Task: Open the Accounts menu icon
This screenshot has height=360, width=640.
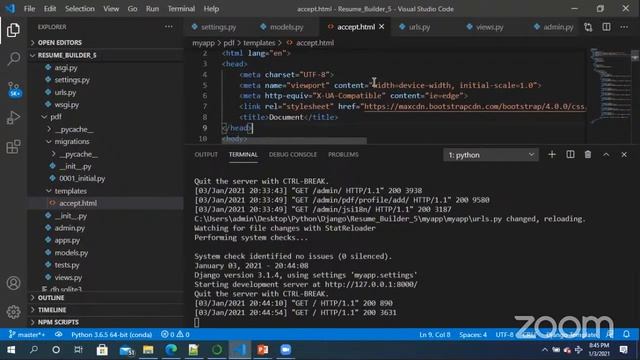Action: pos(13,283)
